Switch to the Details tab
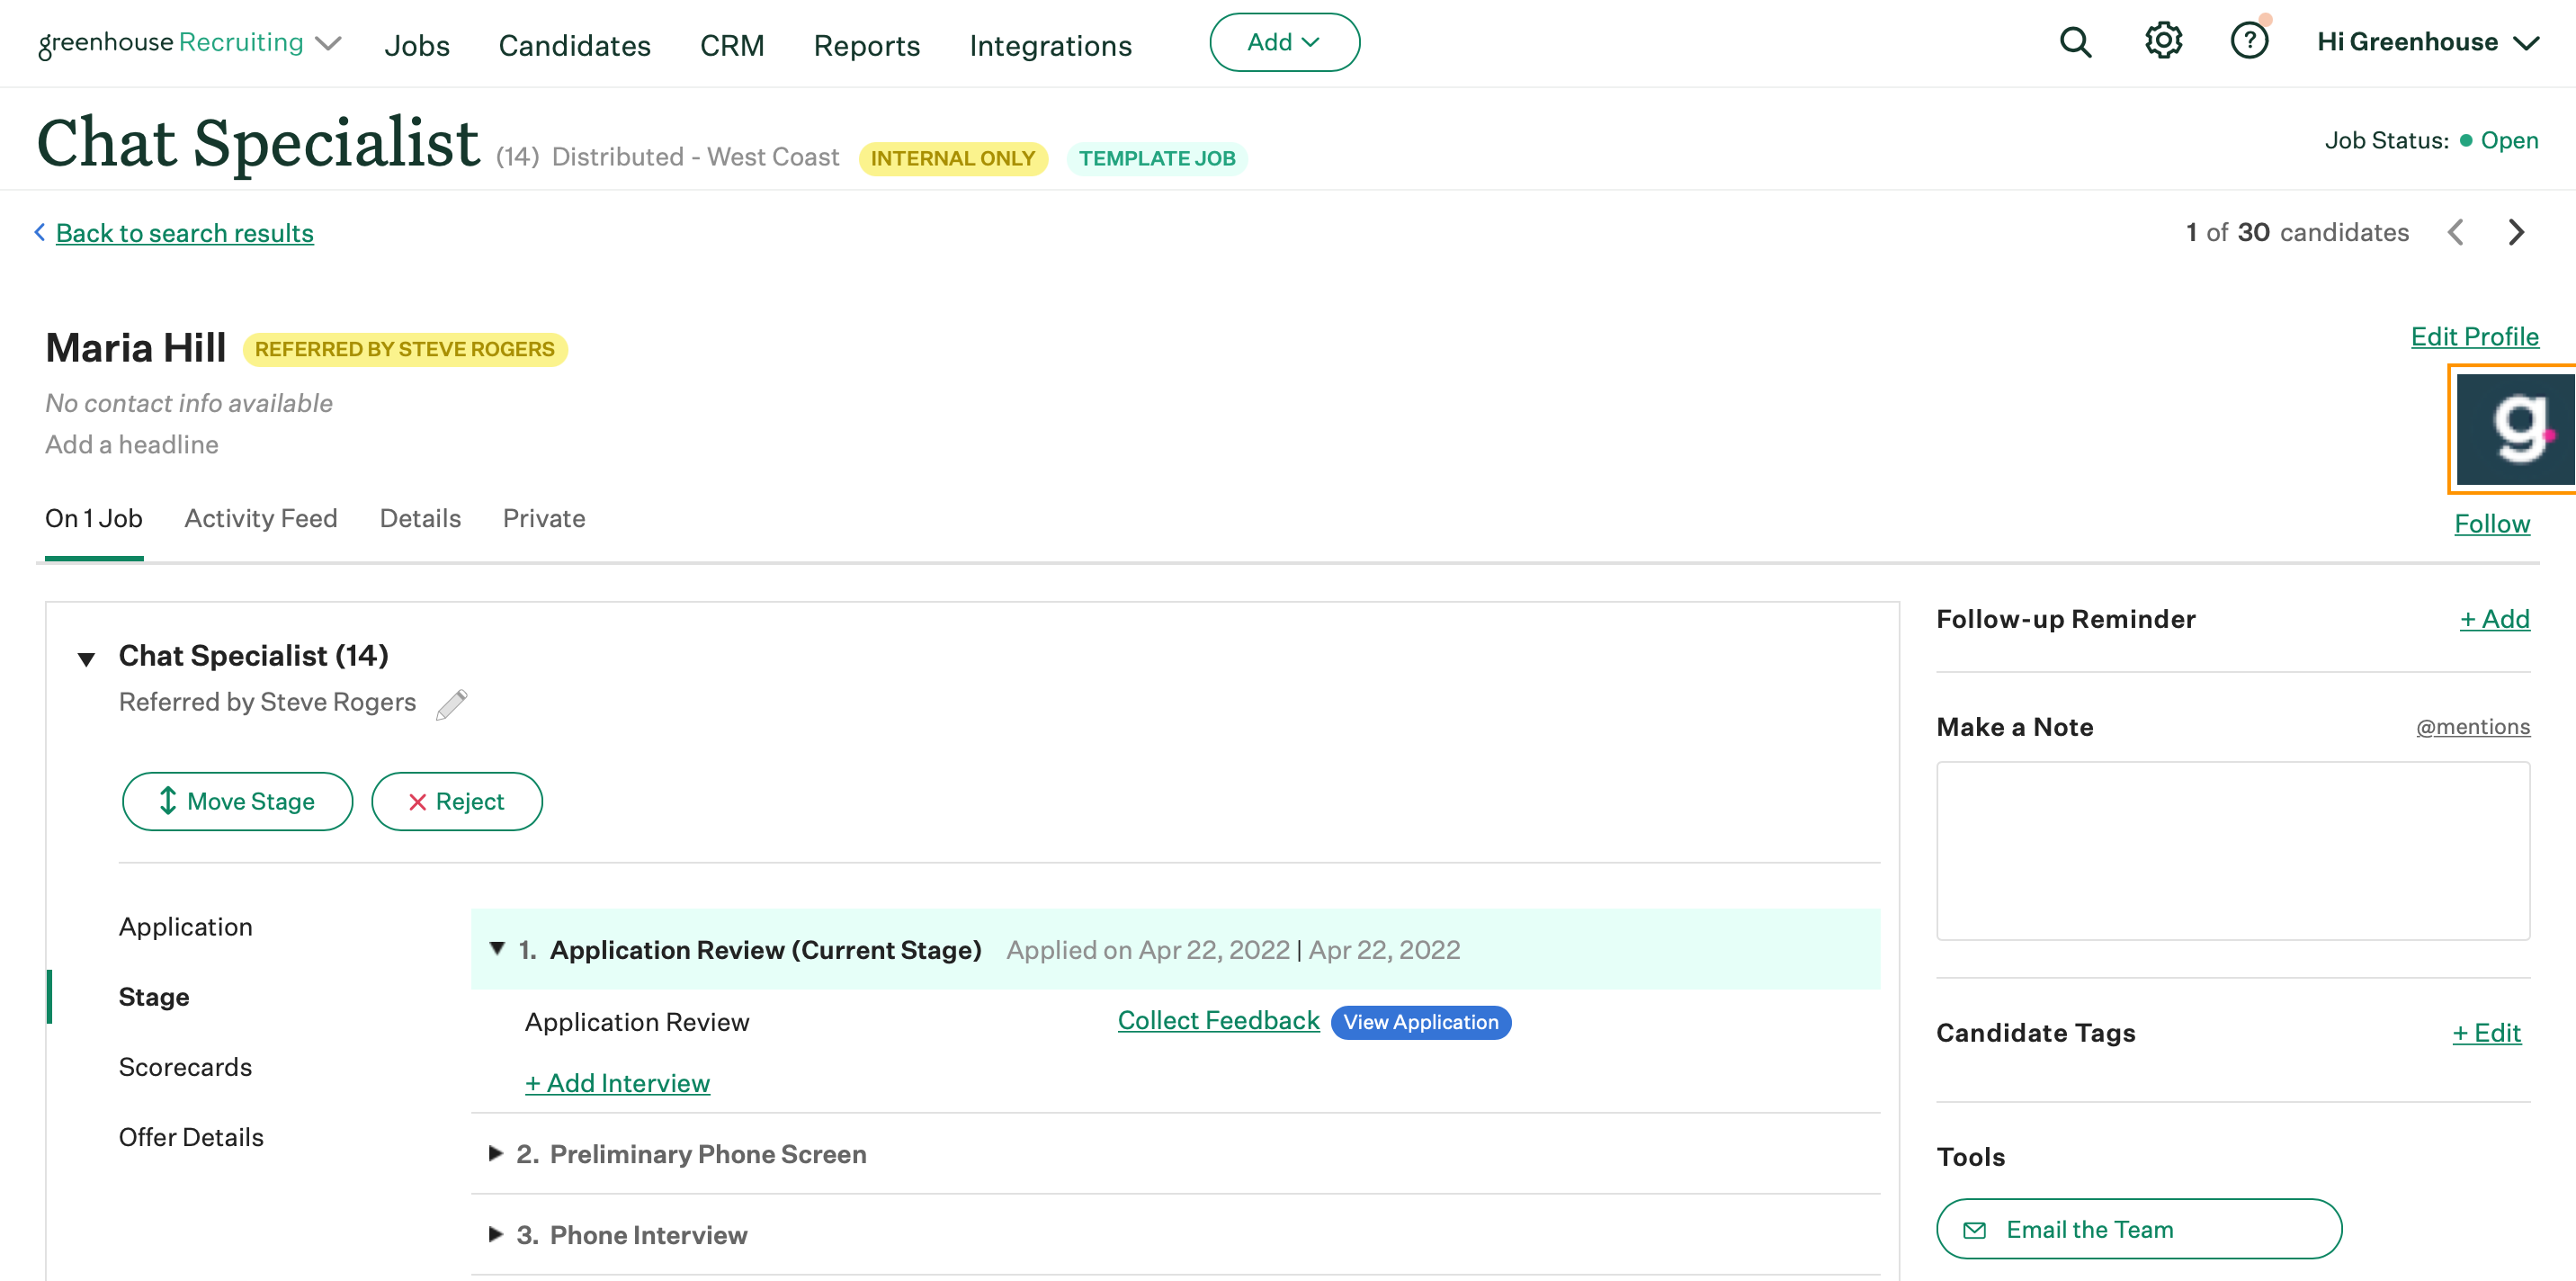Screen dimensions: 2576x1281 tap(420, 518)
